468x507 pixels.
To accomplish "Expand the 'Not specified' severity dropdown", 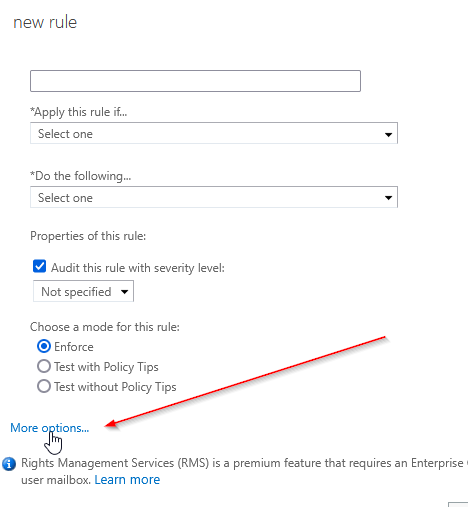I will coord(83,291).
